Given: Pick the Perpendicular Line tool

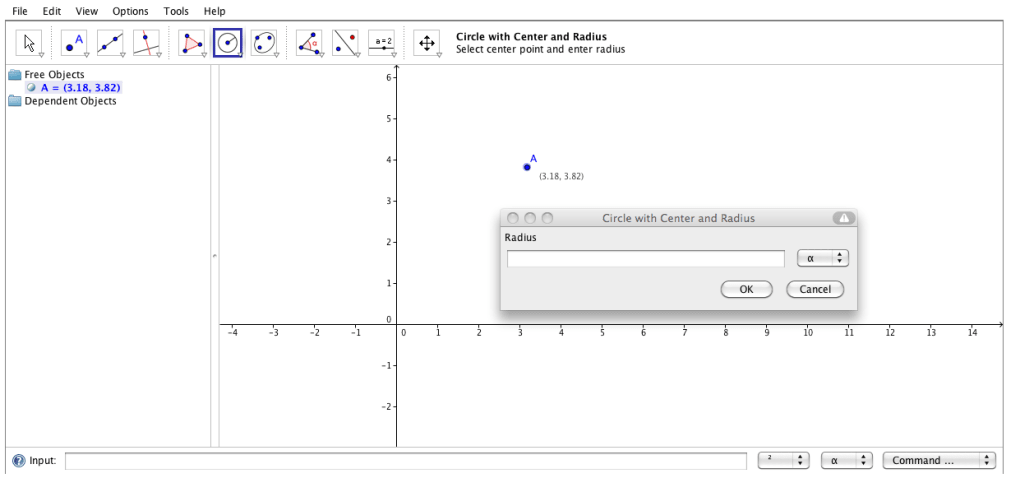Looking at the screenshot, I should coord(147,43).
